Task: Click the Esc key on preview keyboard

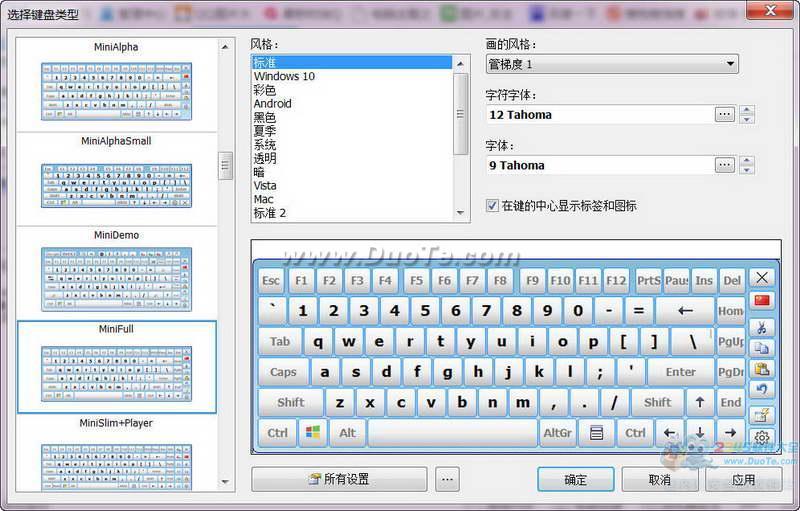Action: click(270, 280)
